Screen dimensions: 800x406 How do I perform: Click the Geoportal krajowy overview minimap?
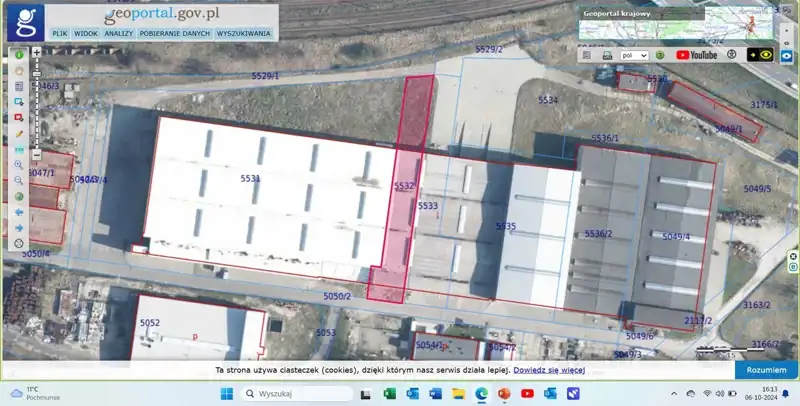pyautogui.click(x=675, y=27)
